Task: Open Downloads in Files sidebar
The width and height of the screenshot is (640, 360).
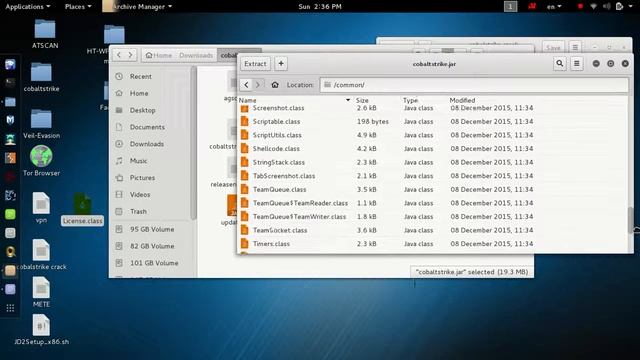Action: 151,144
